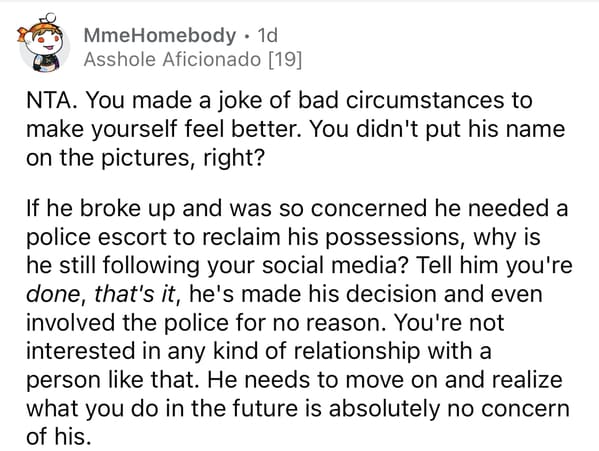Click the phrase 'absolutely no concern'
599x451 pixels.
click(x=449, y=408)
